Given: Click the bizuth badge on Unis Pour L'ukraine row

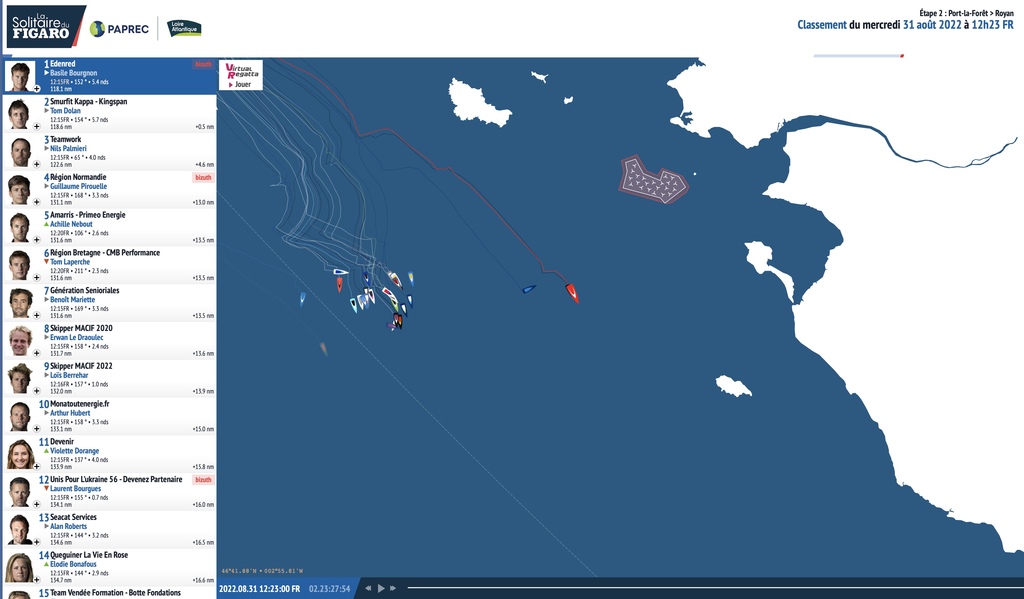Looking at the screenshot, I should pos(203,480).
